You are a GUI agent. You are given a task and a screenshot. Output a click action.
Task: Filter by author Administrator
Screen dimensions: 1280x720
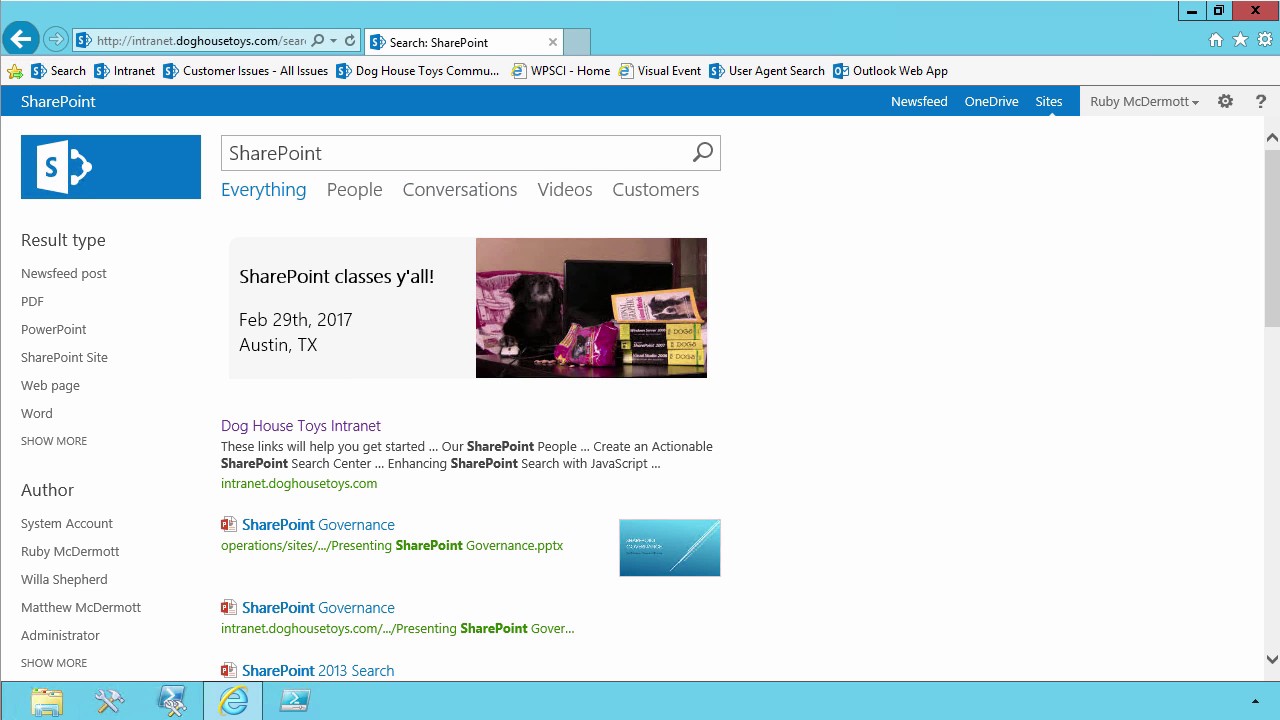(x=60, y=635)
